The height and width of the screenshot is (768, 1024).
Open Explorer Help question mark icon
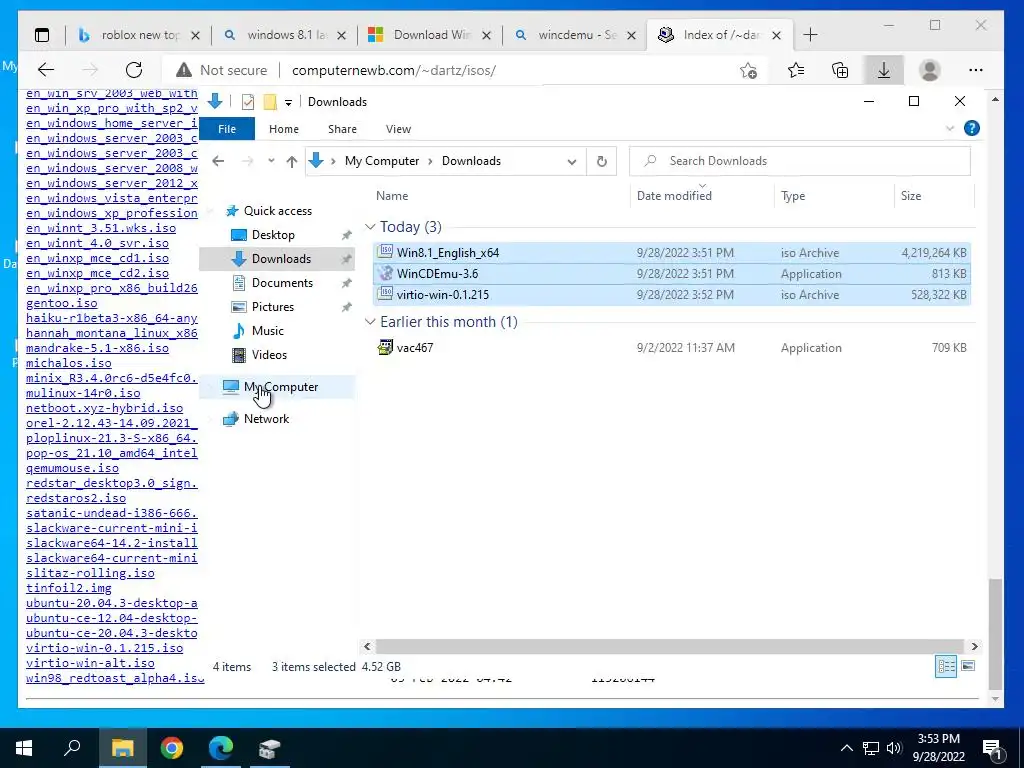pyautogui.click(x=972, y=129)
